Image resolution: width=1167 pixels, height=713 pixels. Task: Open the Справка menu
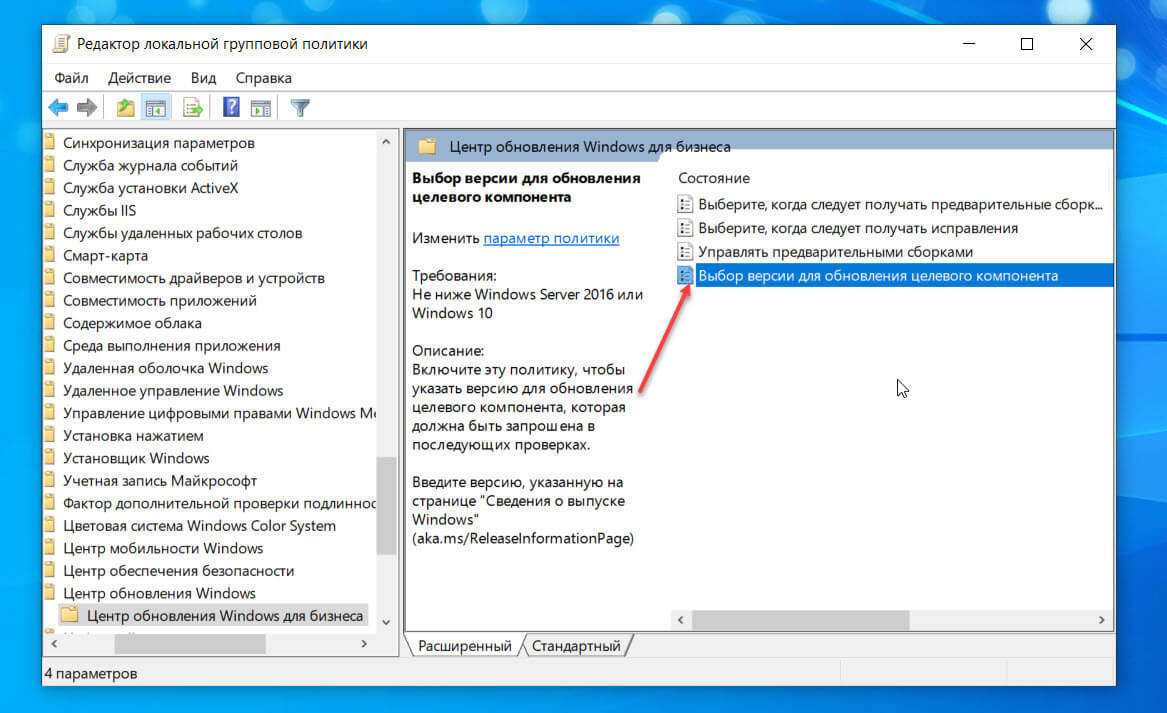(x=263, y=78)
